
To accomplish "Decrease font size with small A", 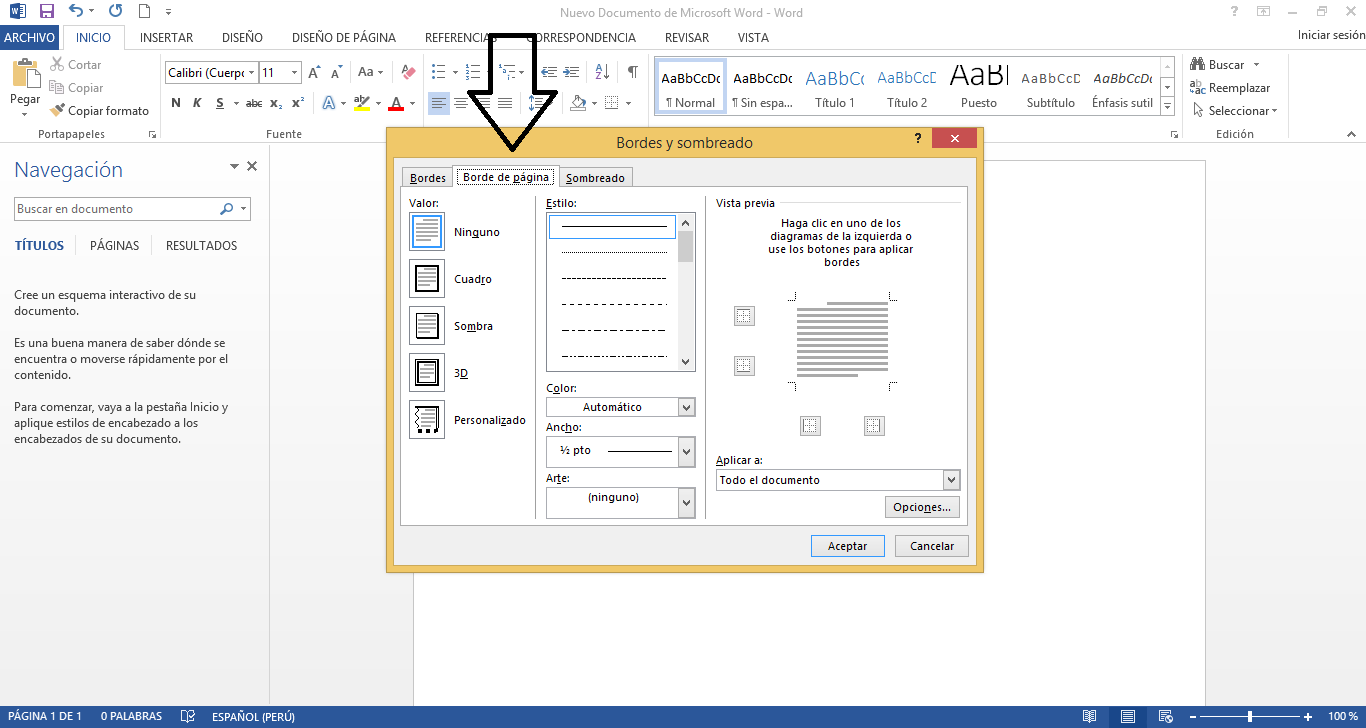I will click(x=336, y=72).
